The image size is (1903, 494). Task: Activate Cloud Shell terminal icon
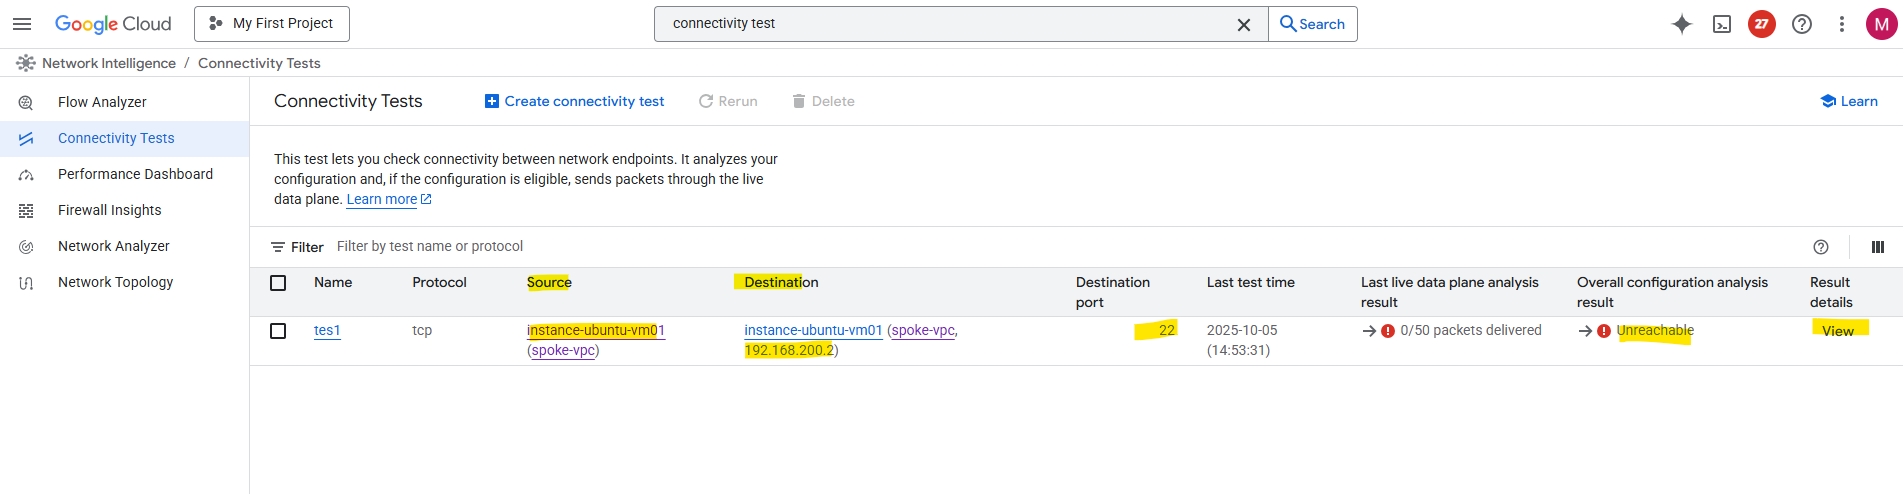pos(1722,24)
